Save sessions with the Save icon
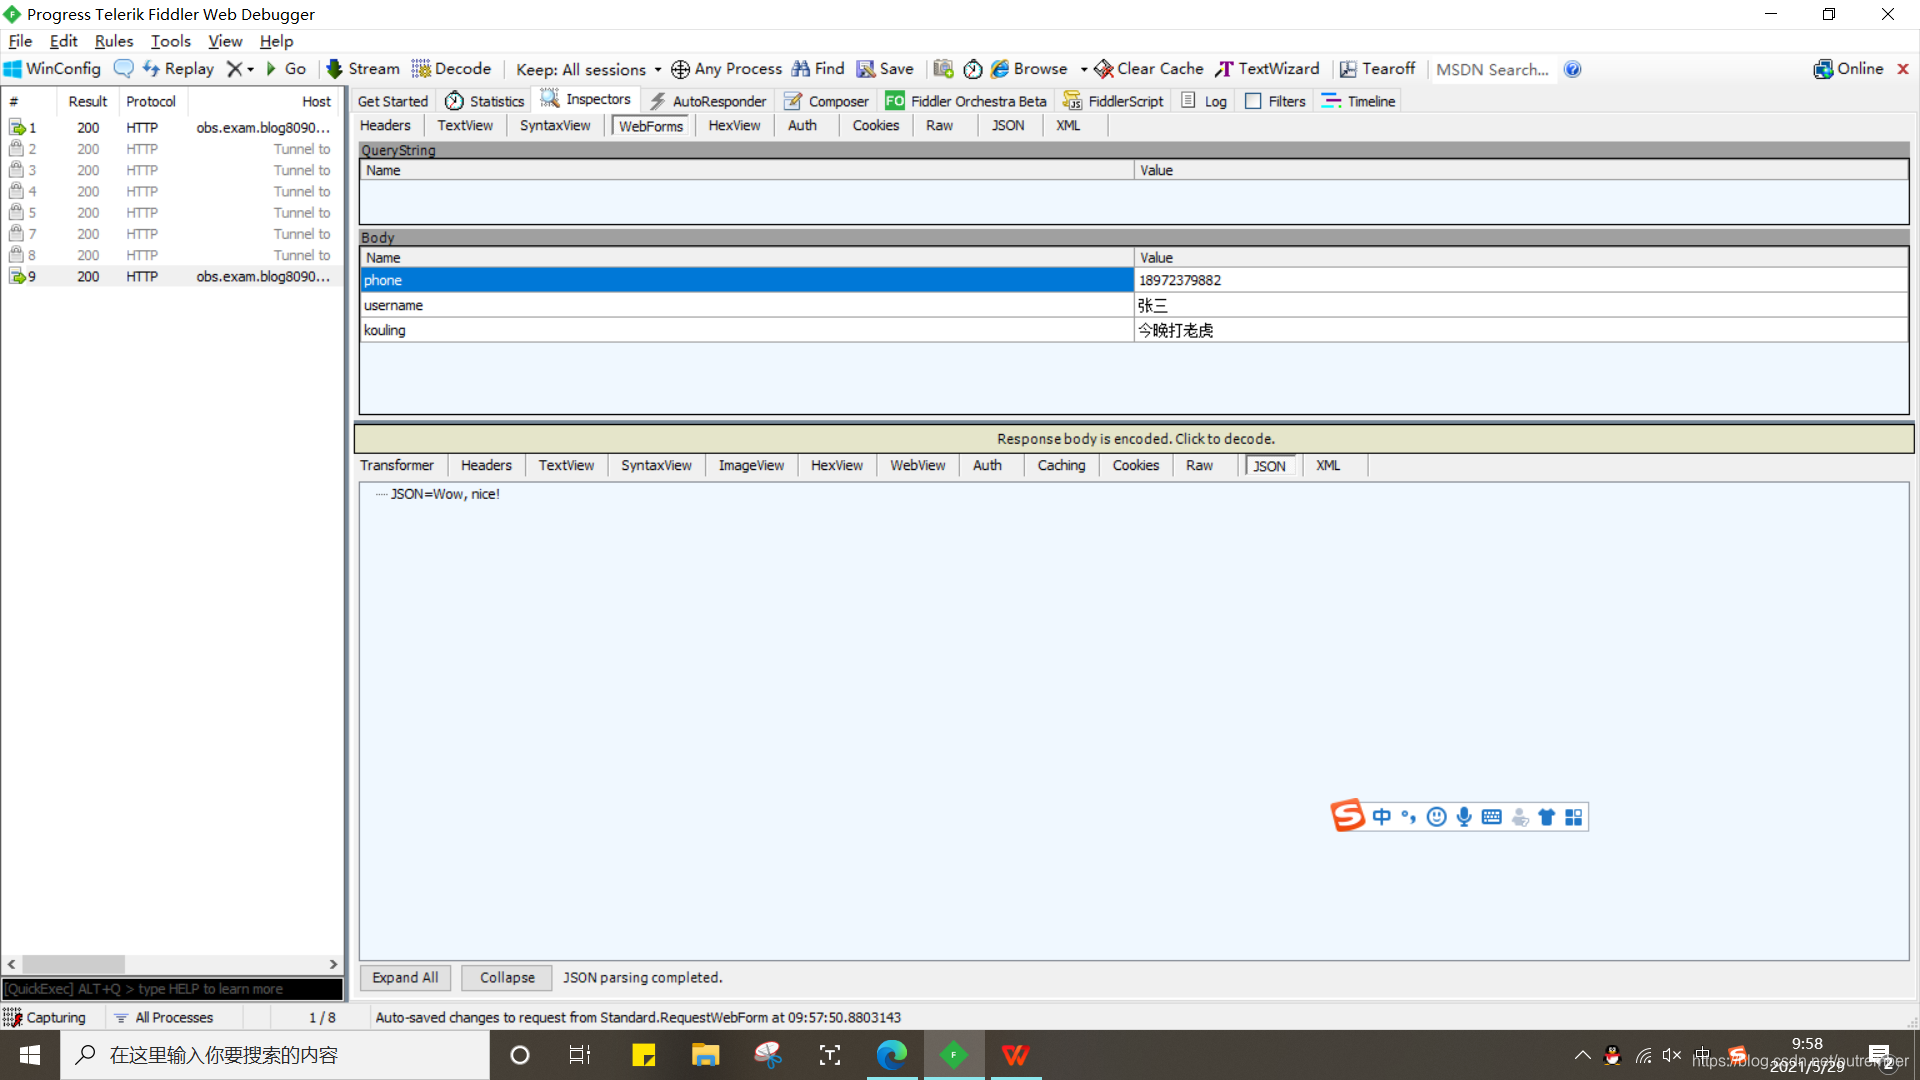Screen dimensions: 1920x1080 pos(885,69)
